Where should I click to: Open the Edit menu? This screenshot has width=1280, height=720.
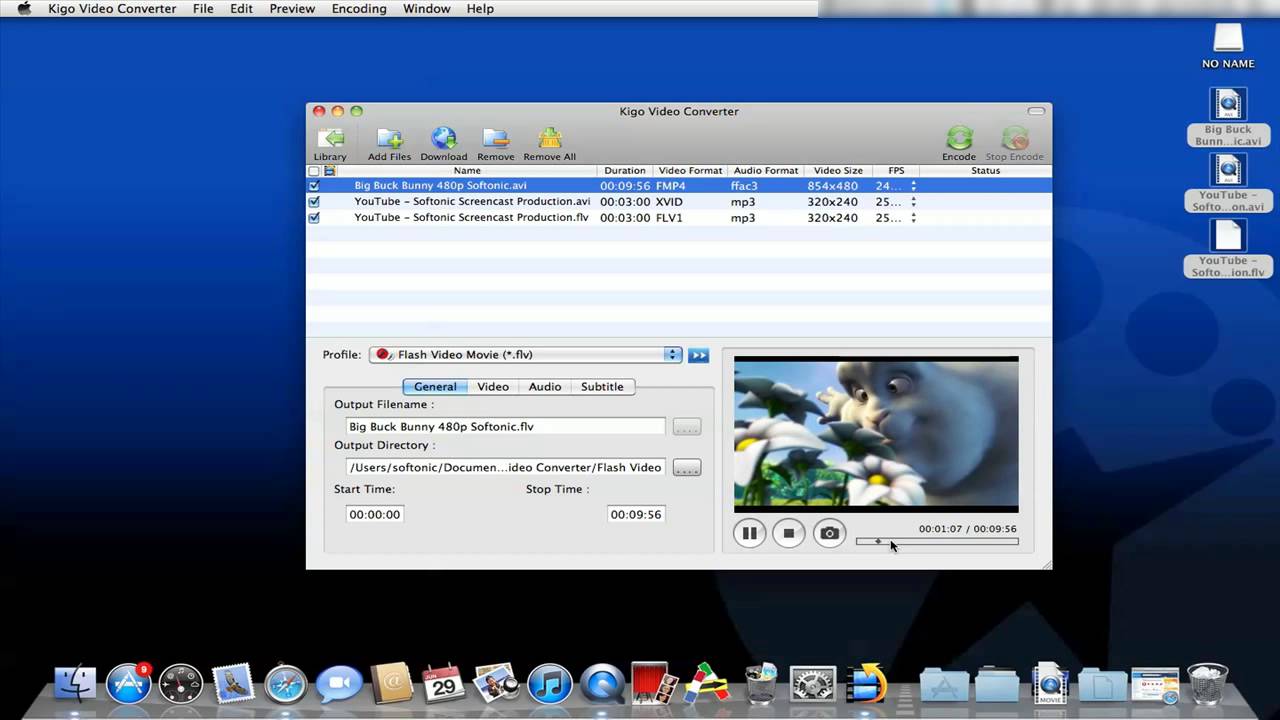241,9
